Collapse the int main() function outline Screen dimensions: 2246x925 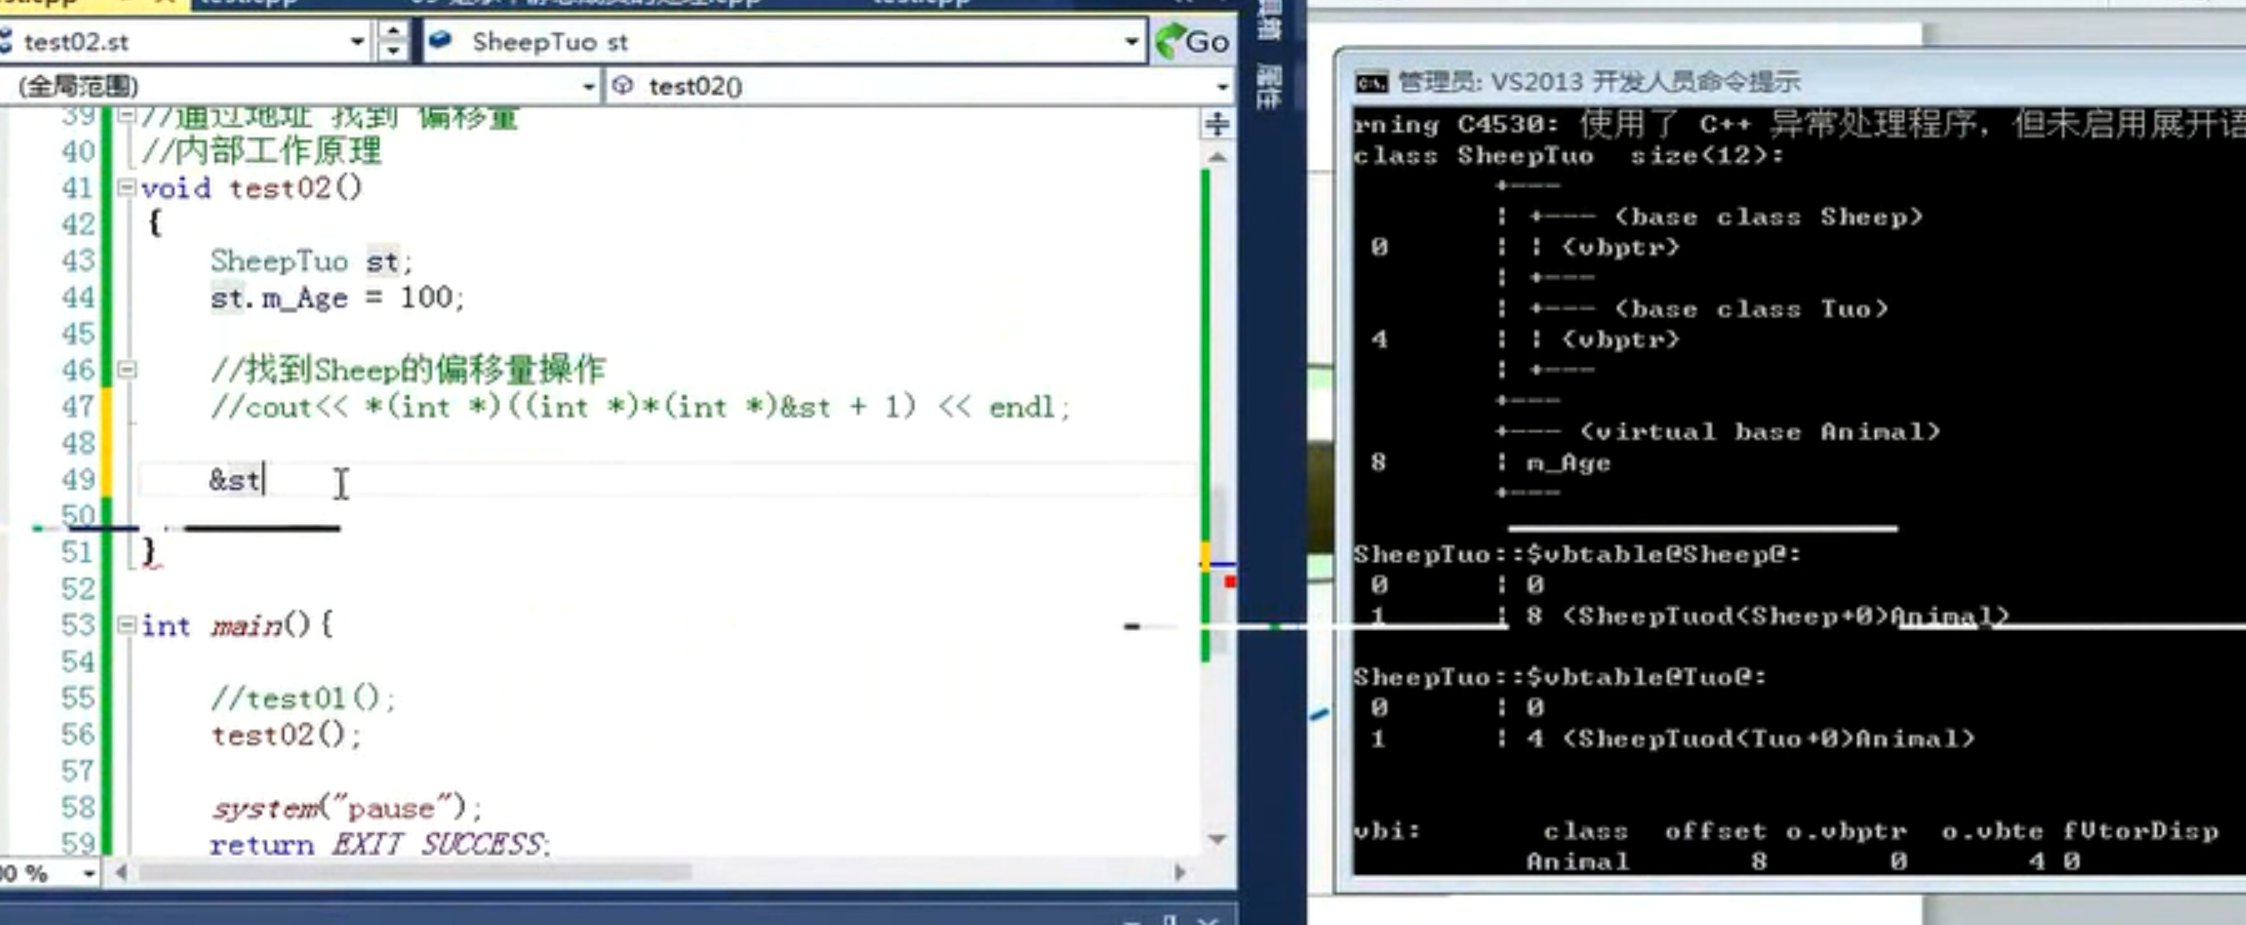click(x=127, y=625)
